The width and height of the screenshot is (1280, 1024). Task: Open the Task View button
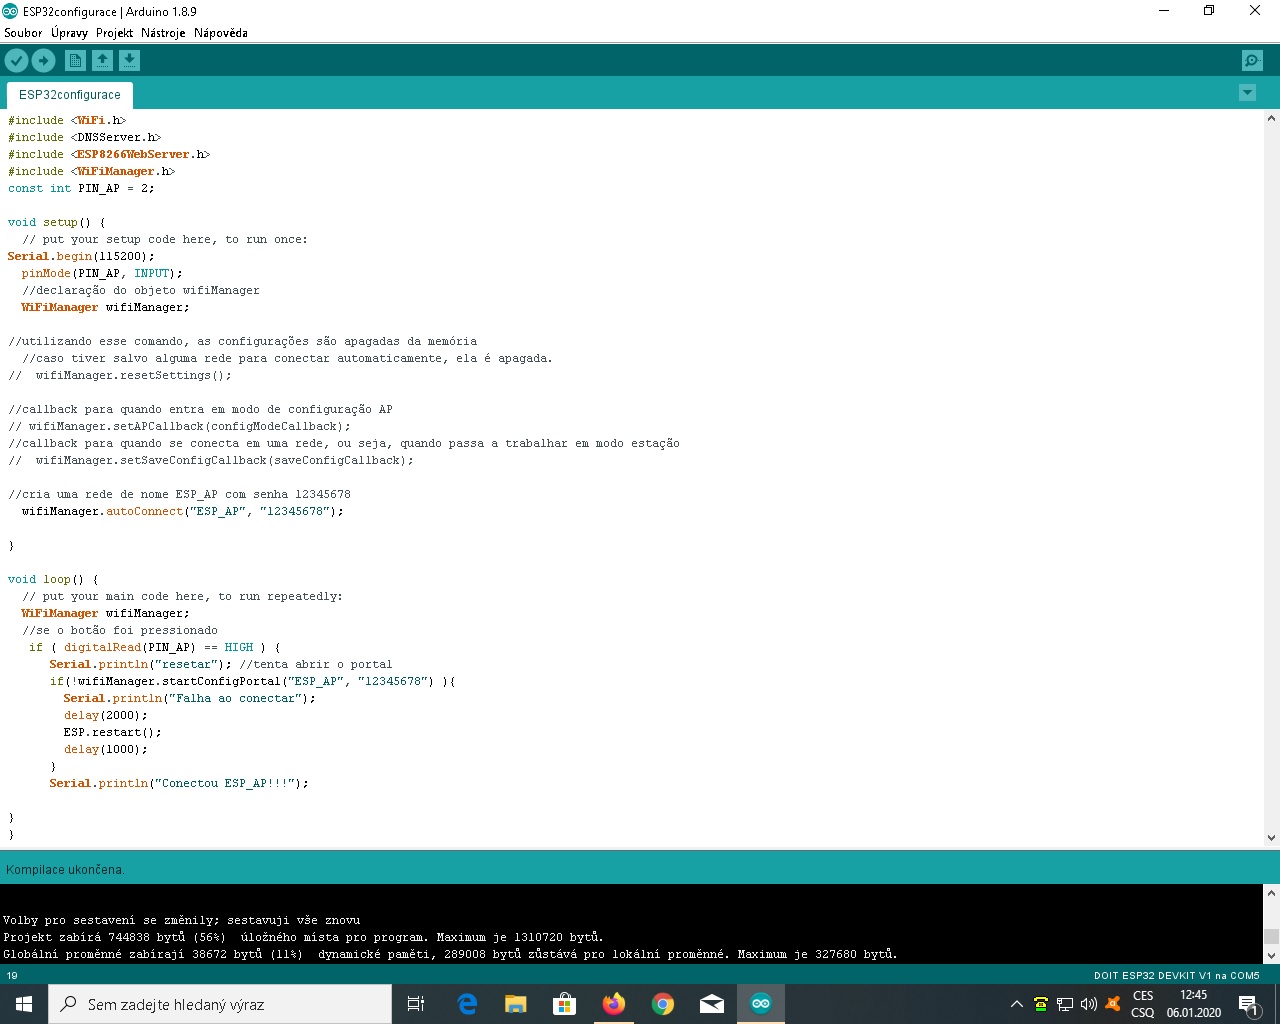pyautogui.click(x=416, y=1004)
